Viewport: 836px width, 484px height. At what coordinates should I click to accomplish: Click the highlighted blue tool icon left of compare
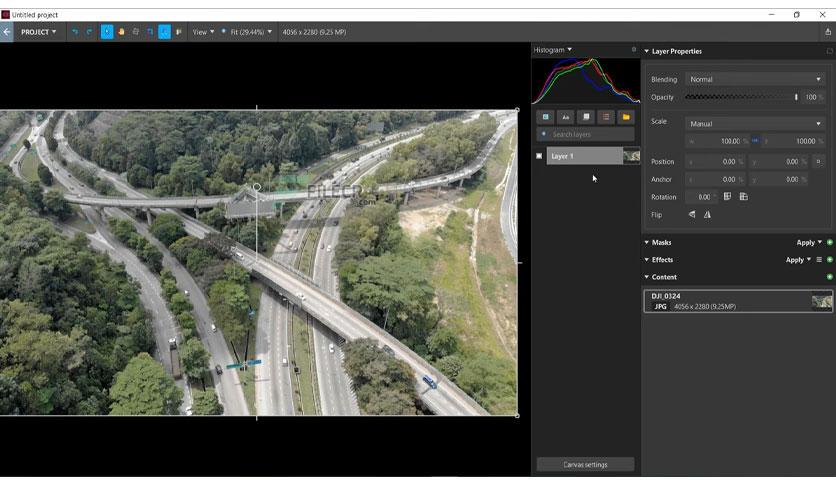[164, 32]
